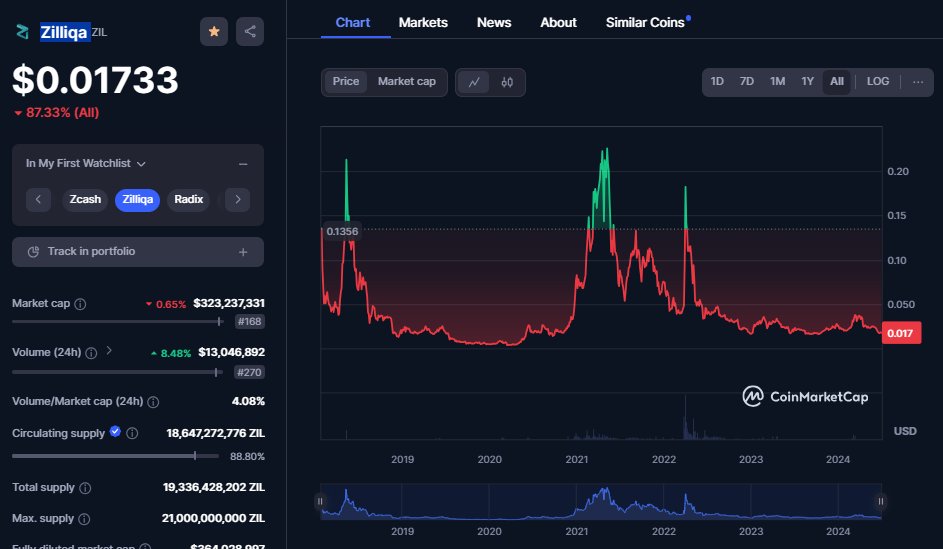Open the Chart tab
Viewport: 943px width, 549px height.
(x=352, y=23)
